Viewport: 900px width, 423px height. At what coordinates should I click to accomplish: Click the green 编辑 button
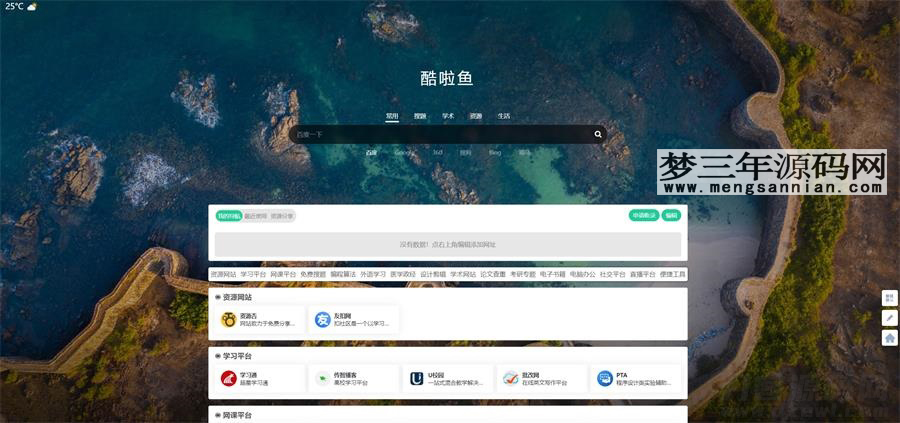point(671,215)
